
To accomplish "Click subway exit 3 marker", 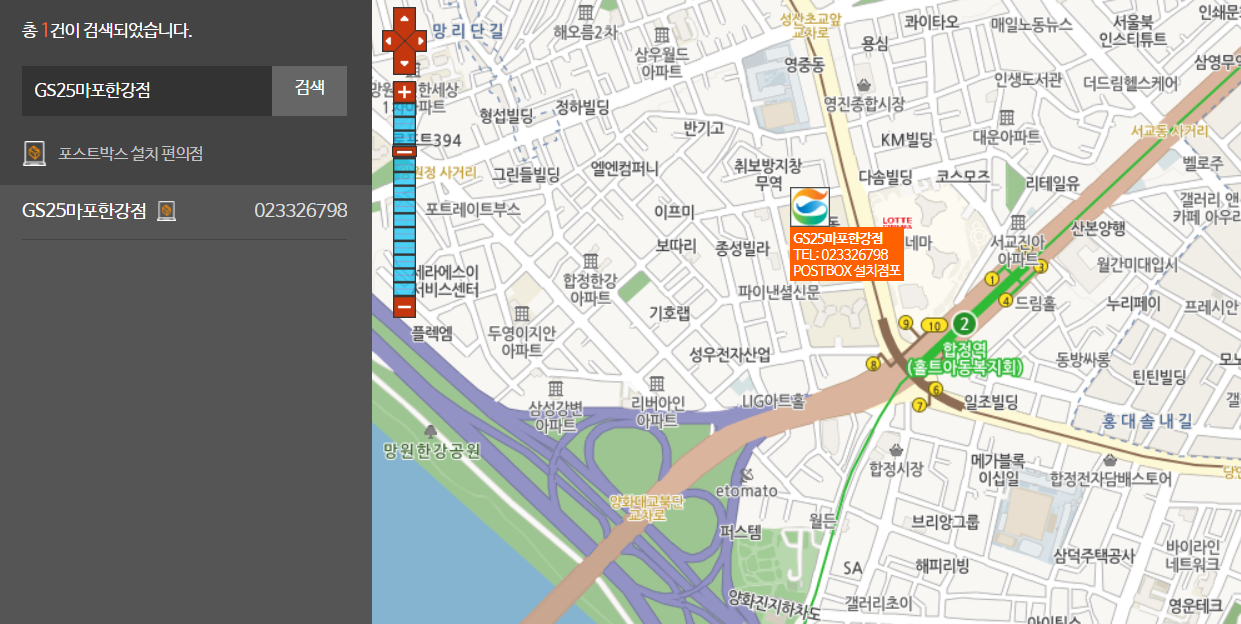I will click(1041, 266).
